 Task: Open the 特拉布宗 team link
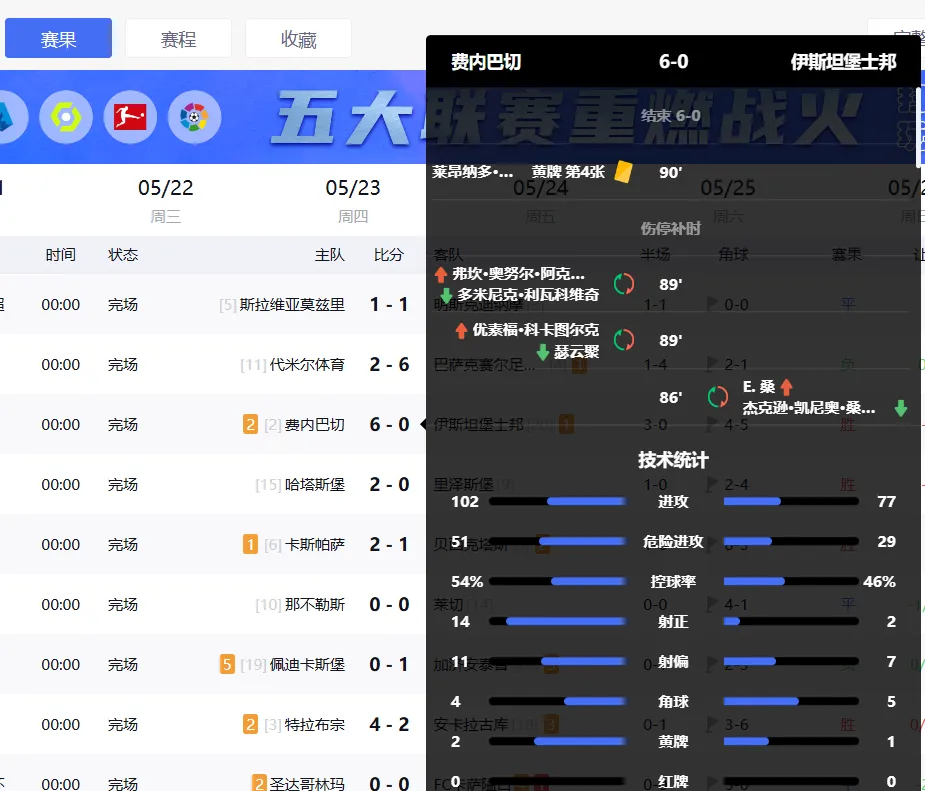[314, 724]
